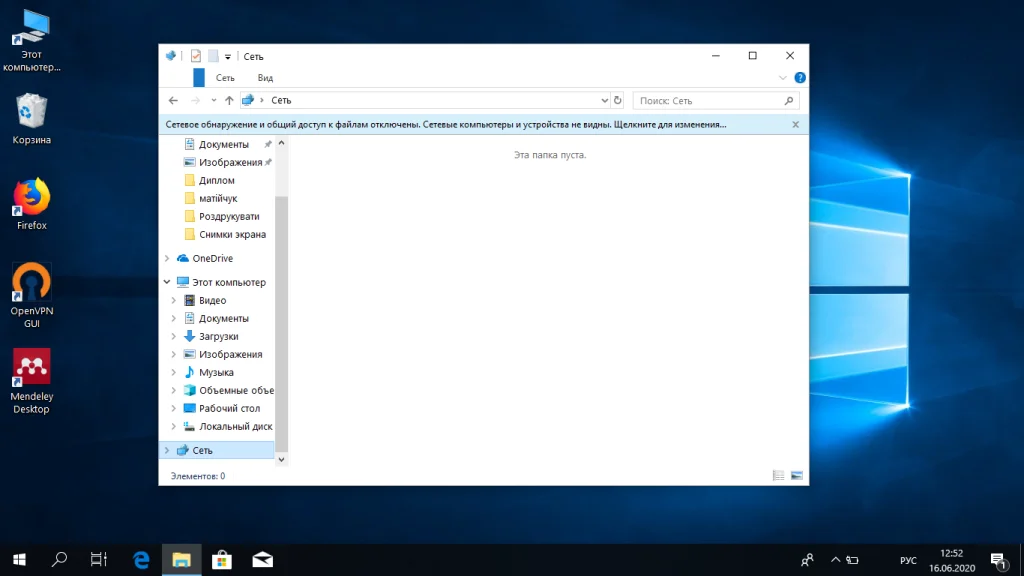Open the Сеть ribbon tab
This screenshot has height=576, width=1024.
pyautogui.click(x=225, y=78)
